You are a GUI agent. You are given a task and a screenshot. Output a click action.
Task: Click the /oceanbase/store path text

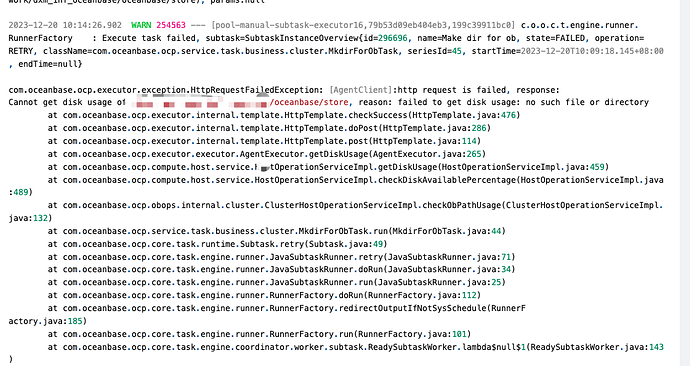coord(309,102)
